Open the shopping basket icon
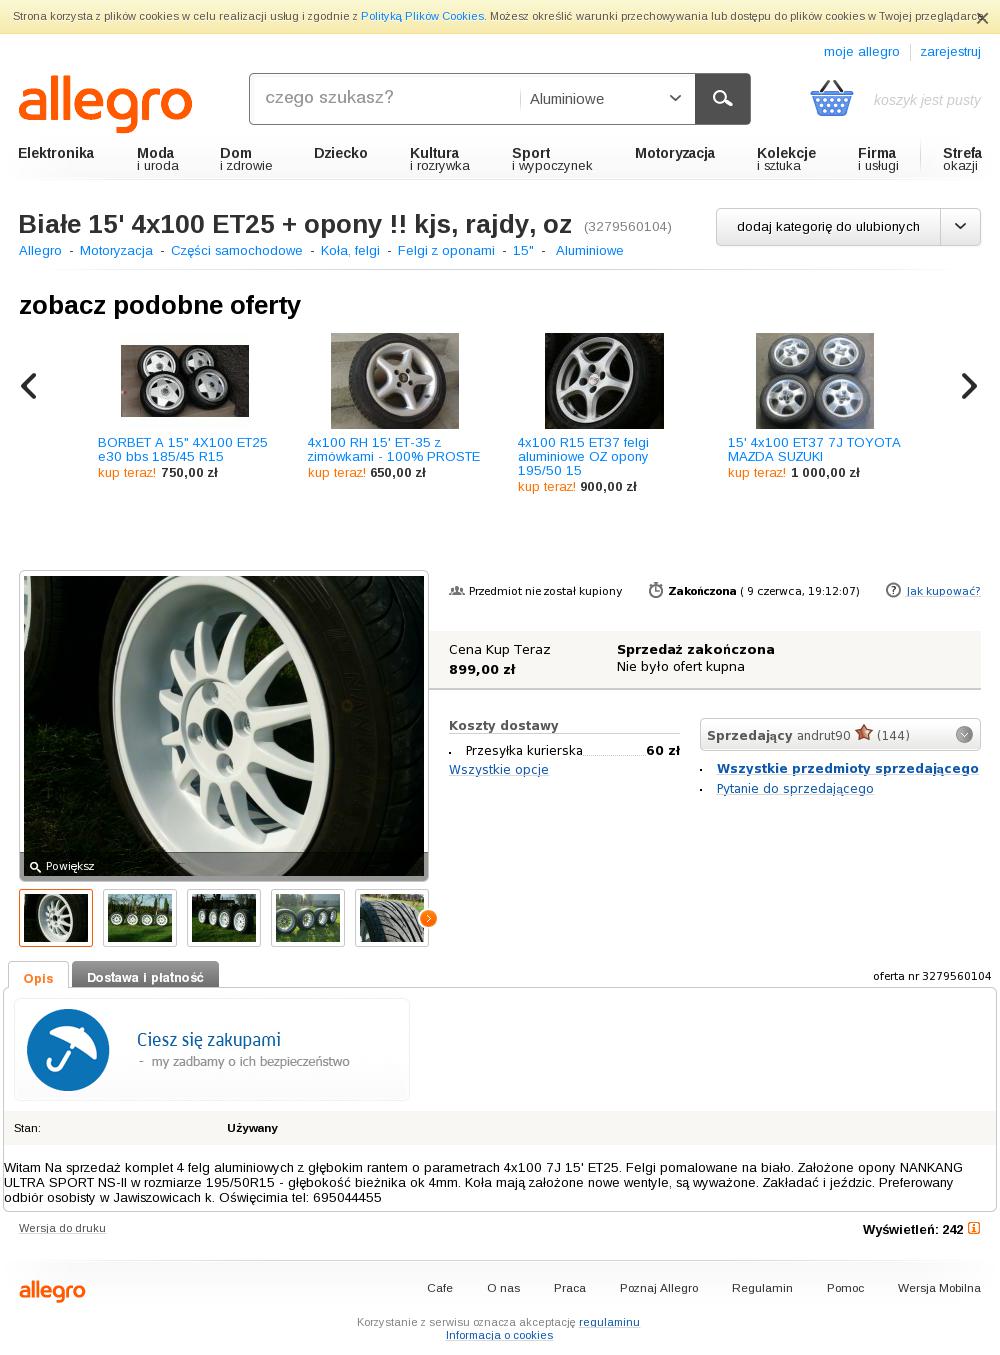 [832, 99]
